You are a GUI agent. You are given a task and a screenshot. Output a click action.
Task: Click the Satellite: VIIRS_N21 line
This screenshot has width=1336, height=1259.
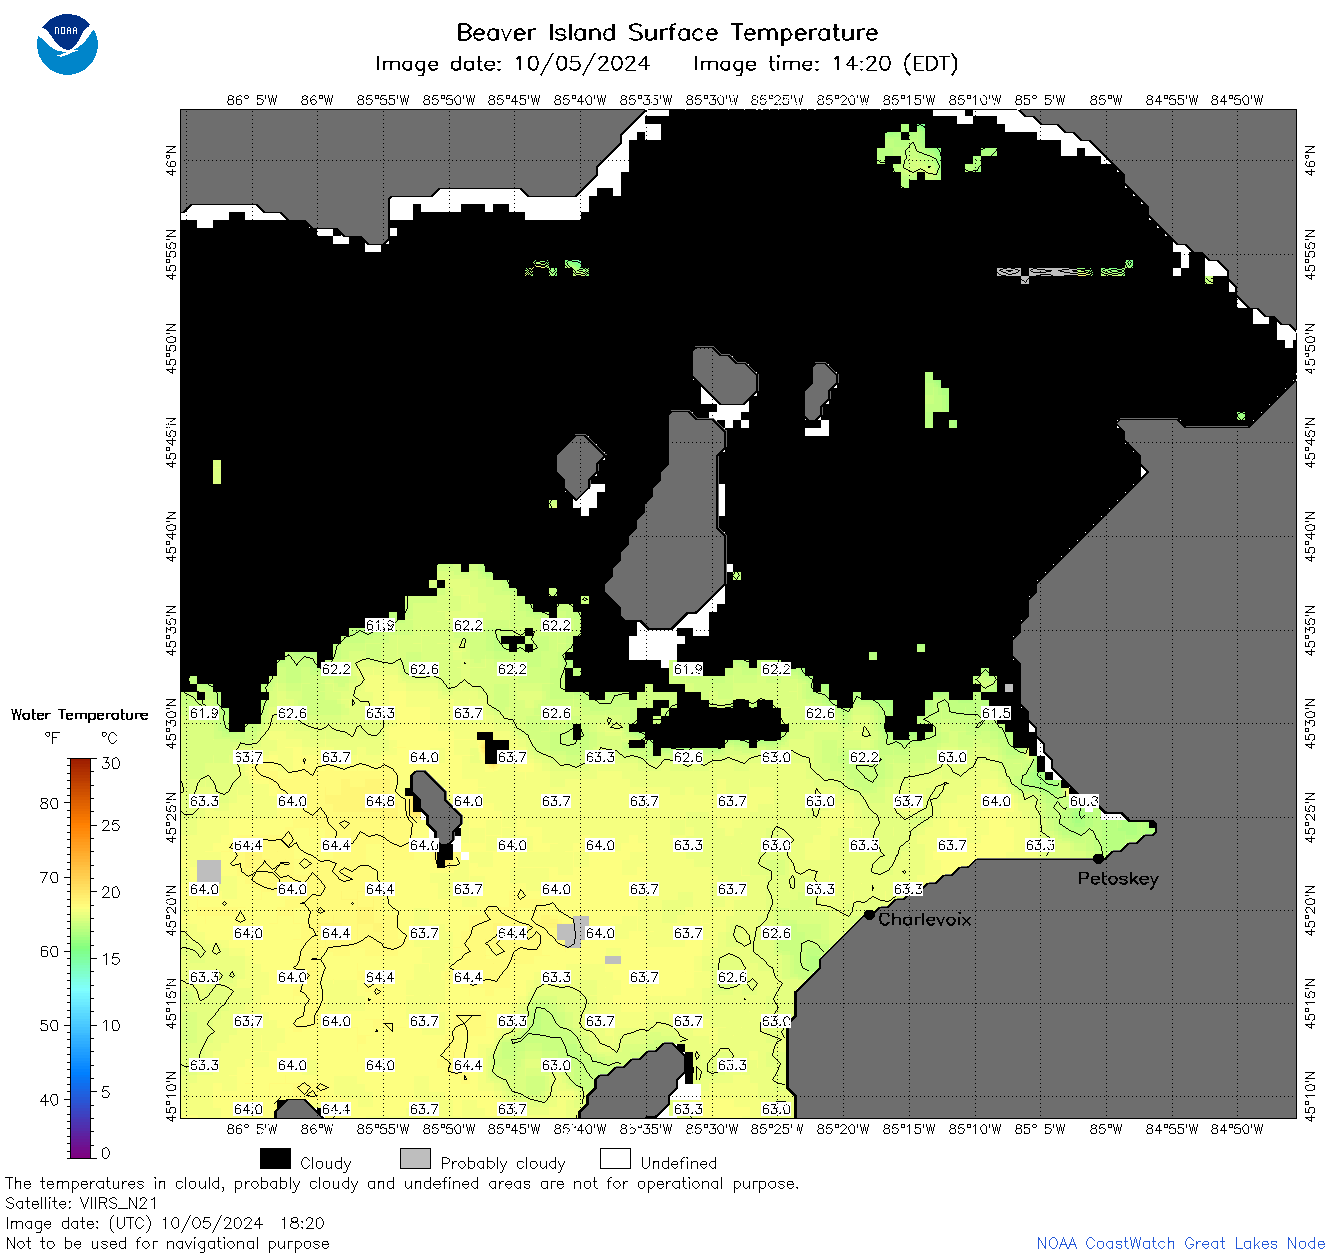[82, 1203]
